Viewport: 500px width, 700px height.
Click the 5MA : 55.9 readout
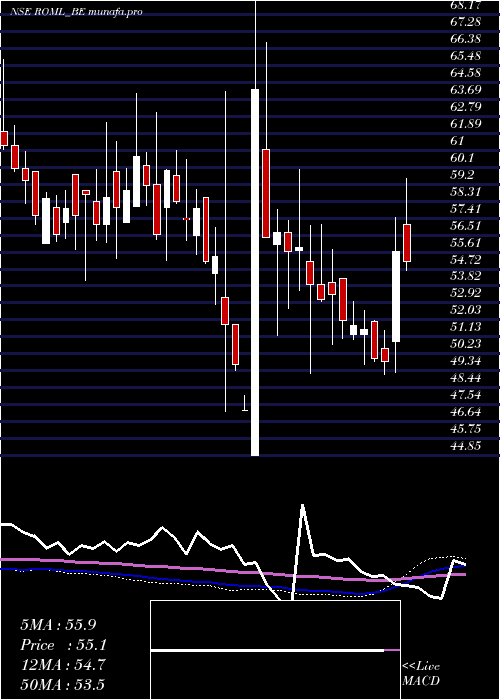(x=58, y=625)
